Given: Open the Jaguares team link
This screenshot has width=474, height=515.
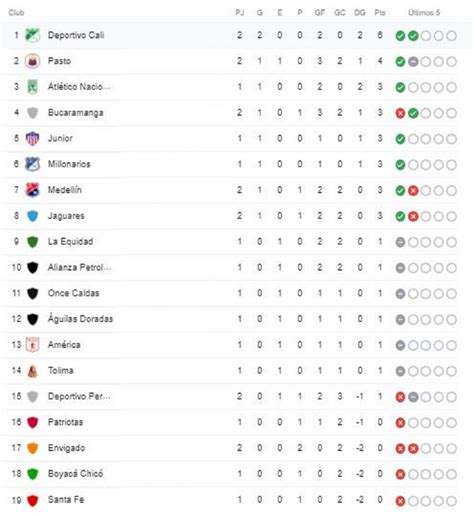Looking at the screenshot, I should 66,216.
